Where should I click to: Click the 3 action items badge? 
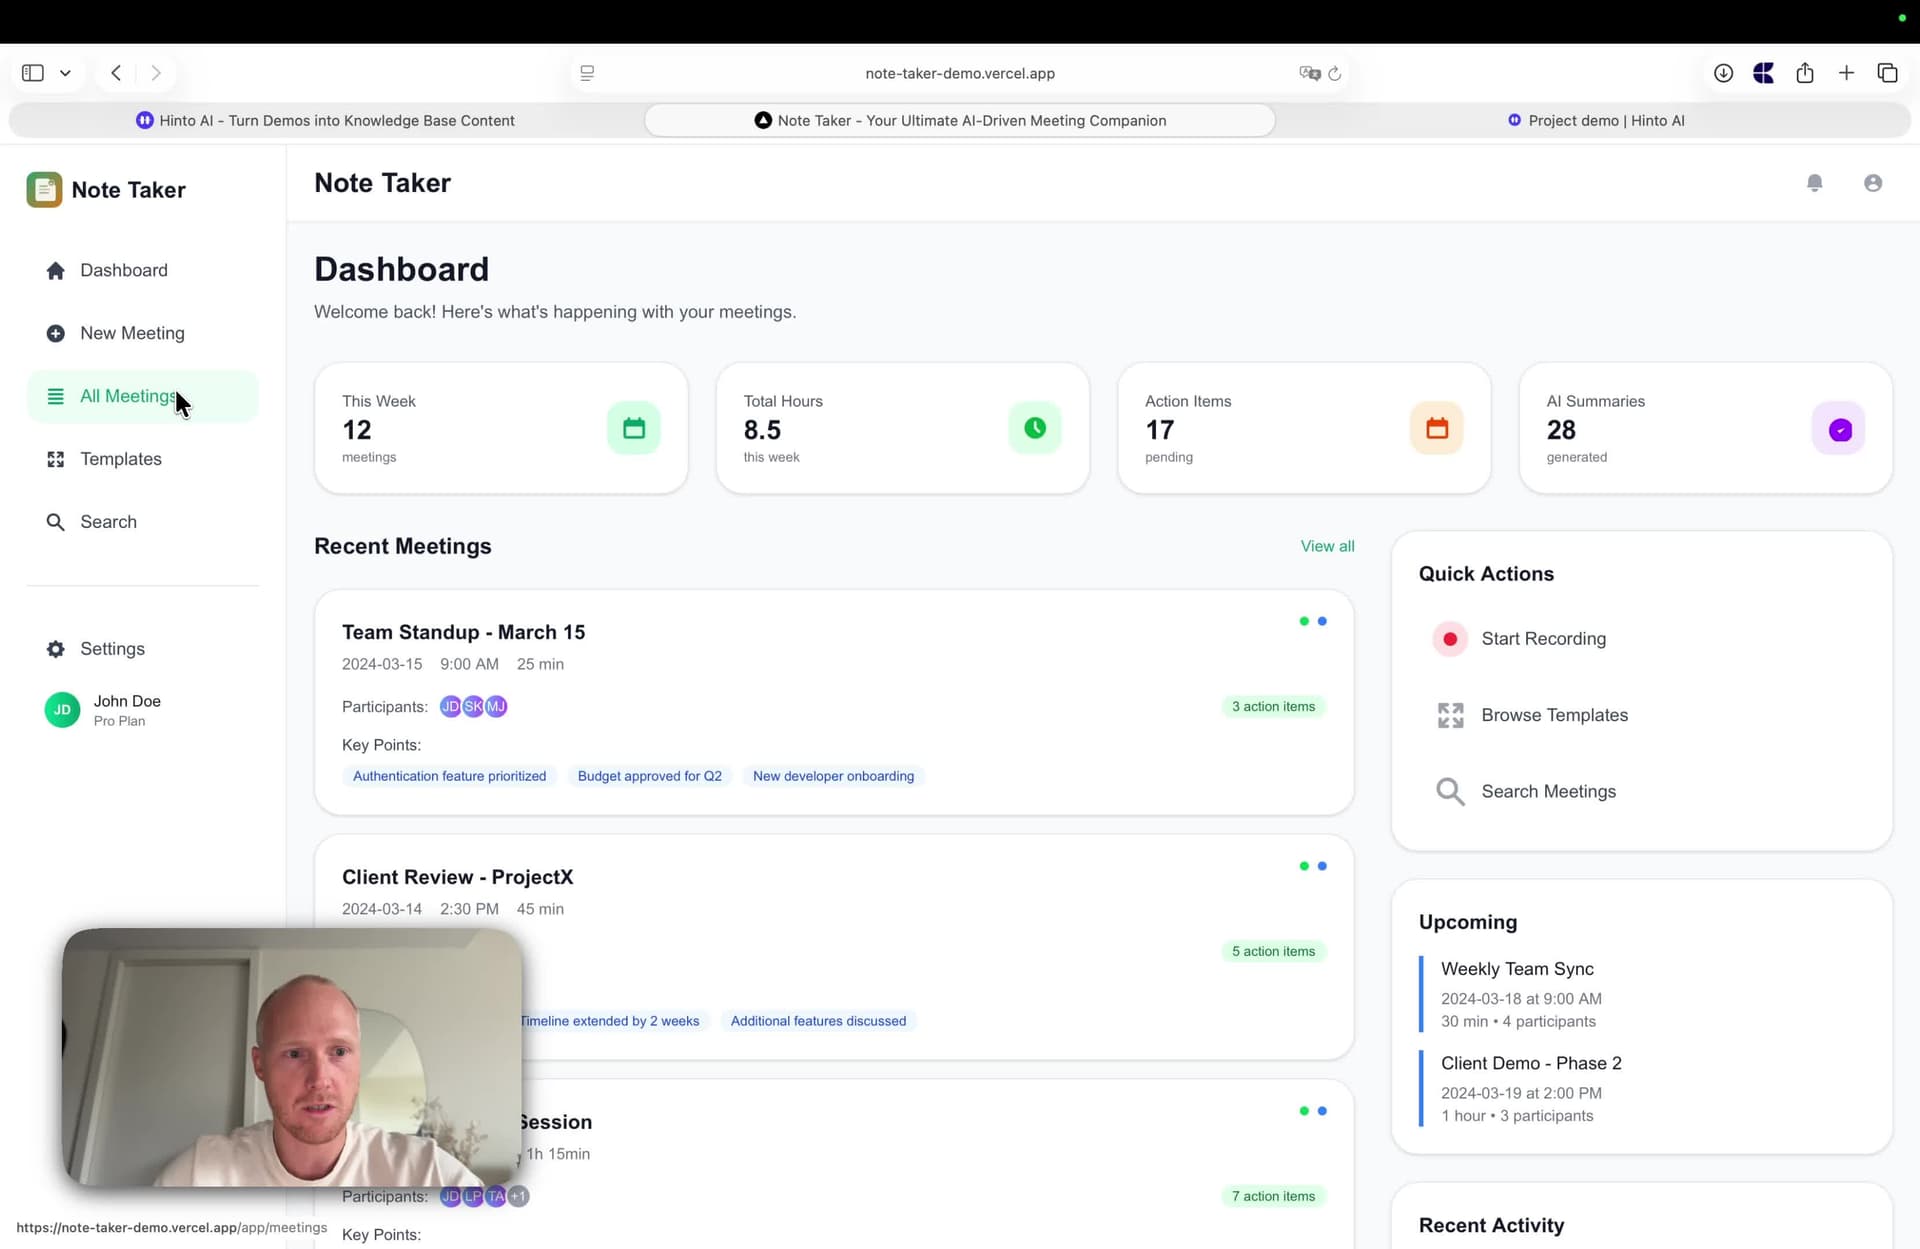tap(1273, 707)
